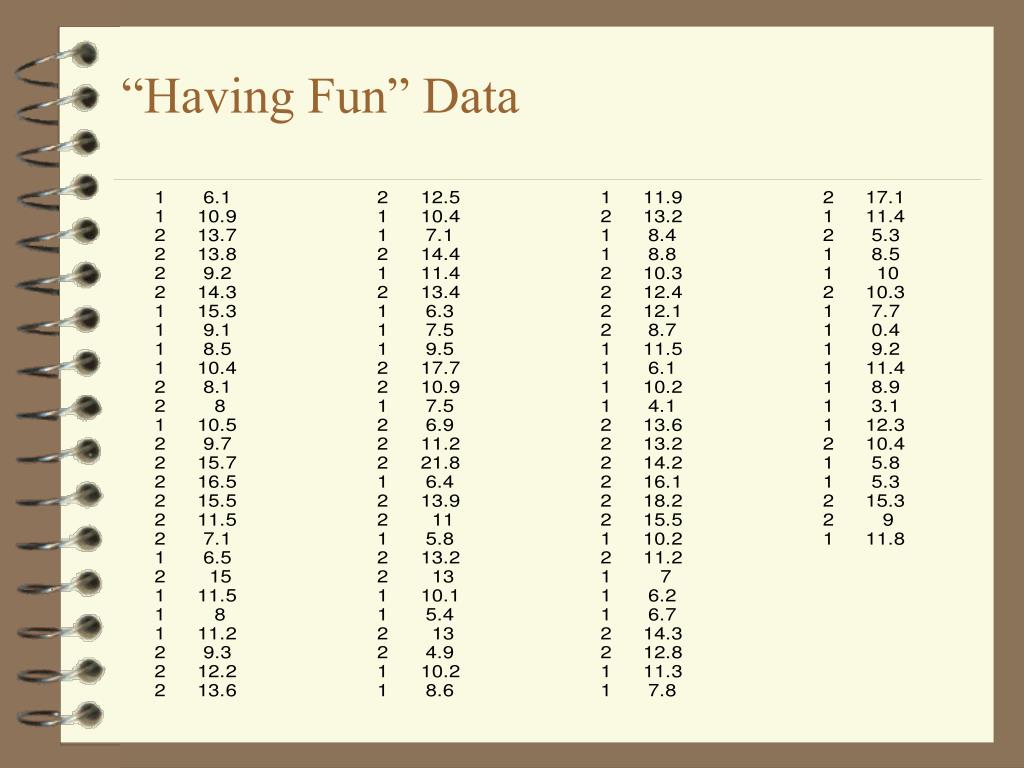Select the value 11.8 ending fourth column
The width and height of the screenshot is (1024, 768).
point(885,538)
